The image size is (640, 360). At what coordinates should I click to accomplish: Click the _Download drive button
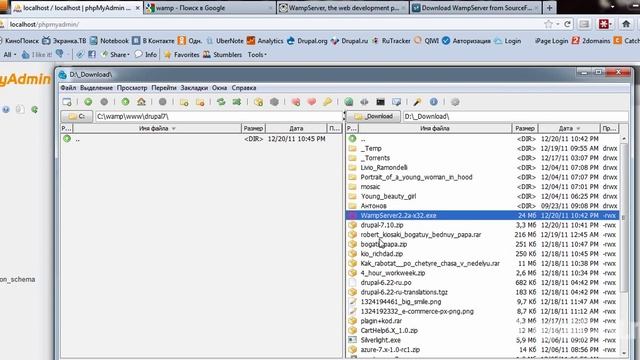[373, 116]
